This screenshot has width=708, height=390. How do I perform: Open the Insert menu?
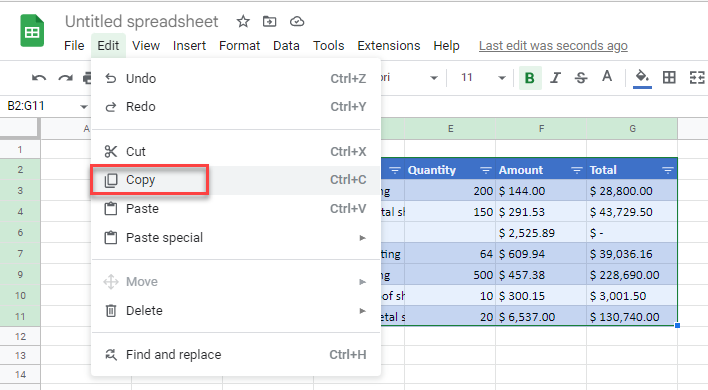189,46
